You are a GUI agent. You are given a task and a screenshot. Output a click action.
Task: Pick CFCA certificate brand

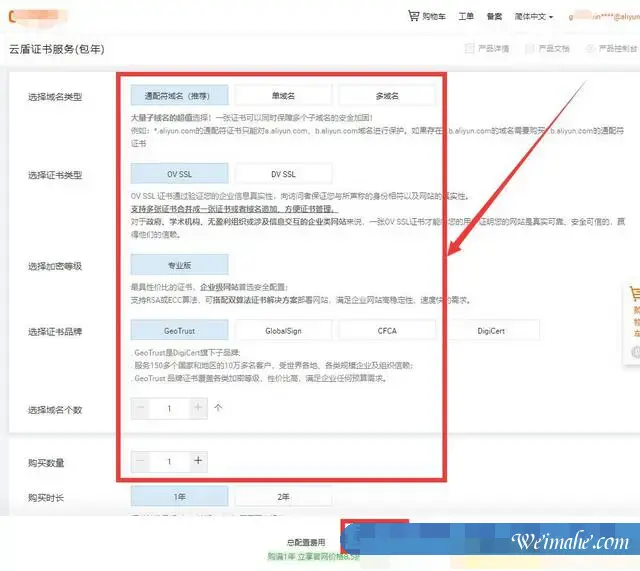(x=387, y=331)
